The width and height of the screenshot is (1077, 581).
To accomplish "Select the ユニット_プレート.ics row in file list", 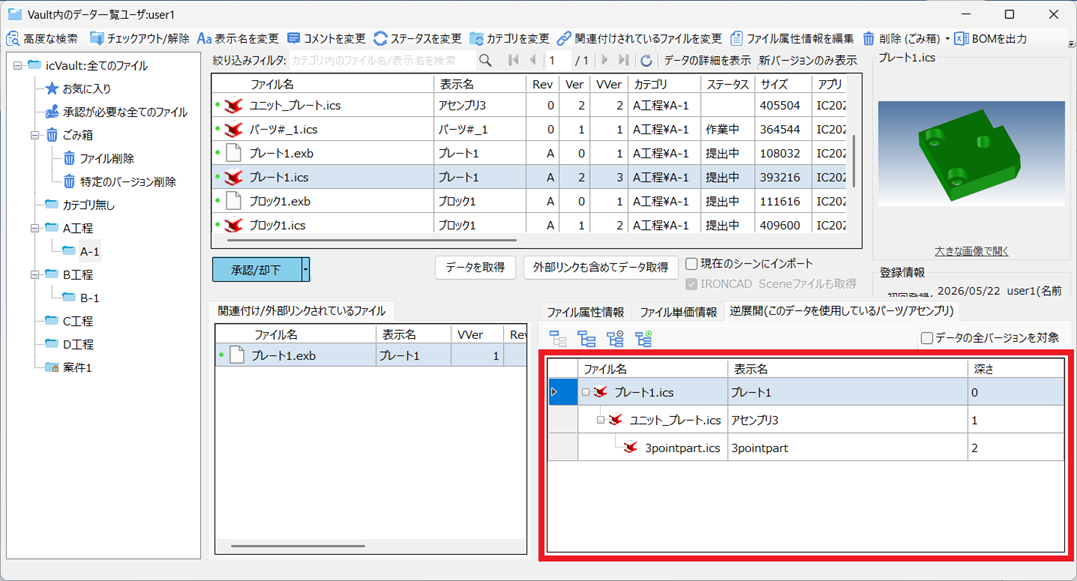I will (529, 105).
